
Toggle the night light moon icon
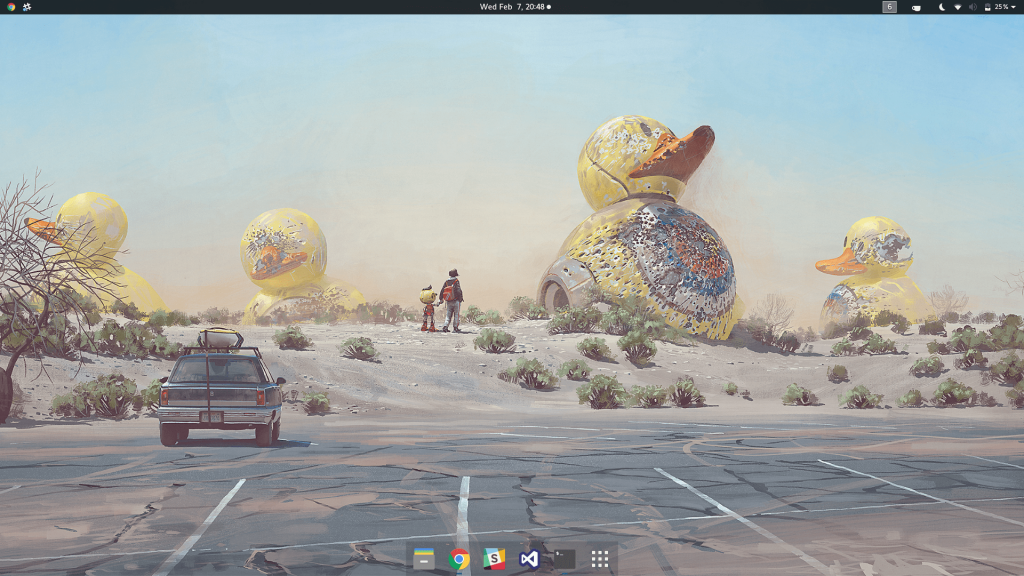coord(942,7)
